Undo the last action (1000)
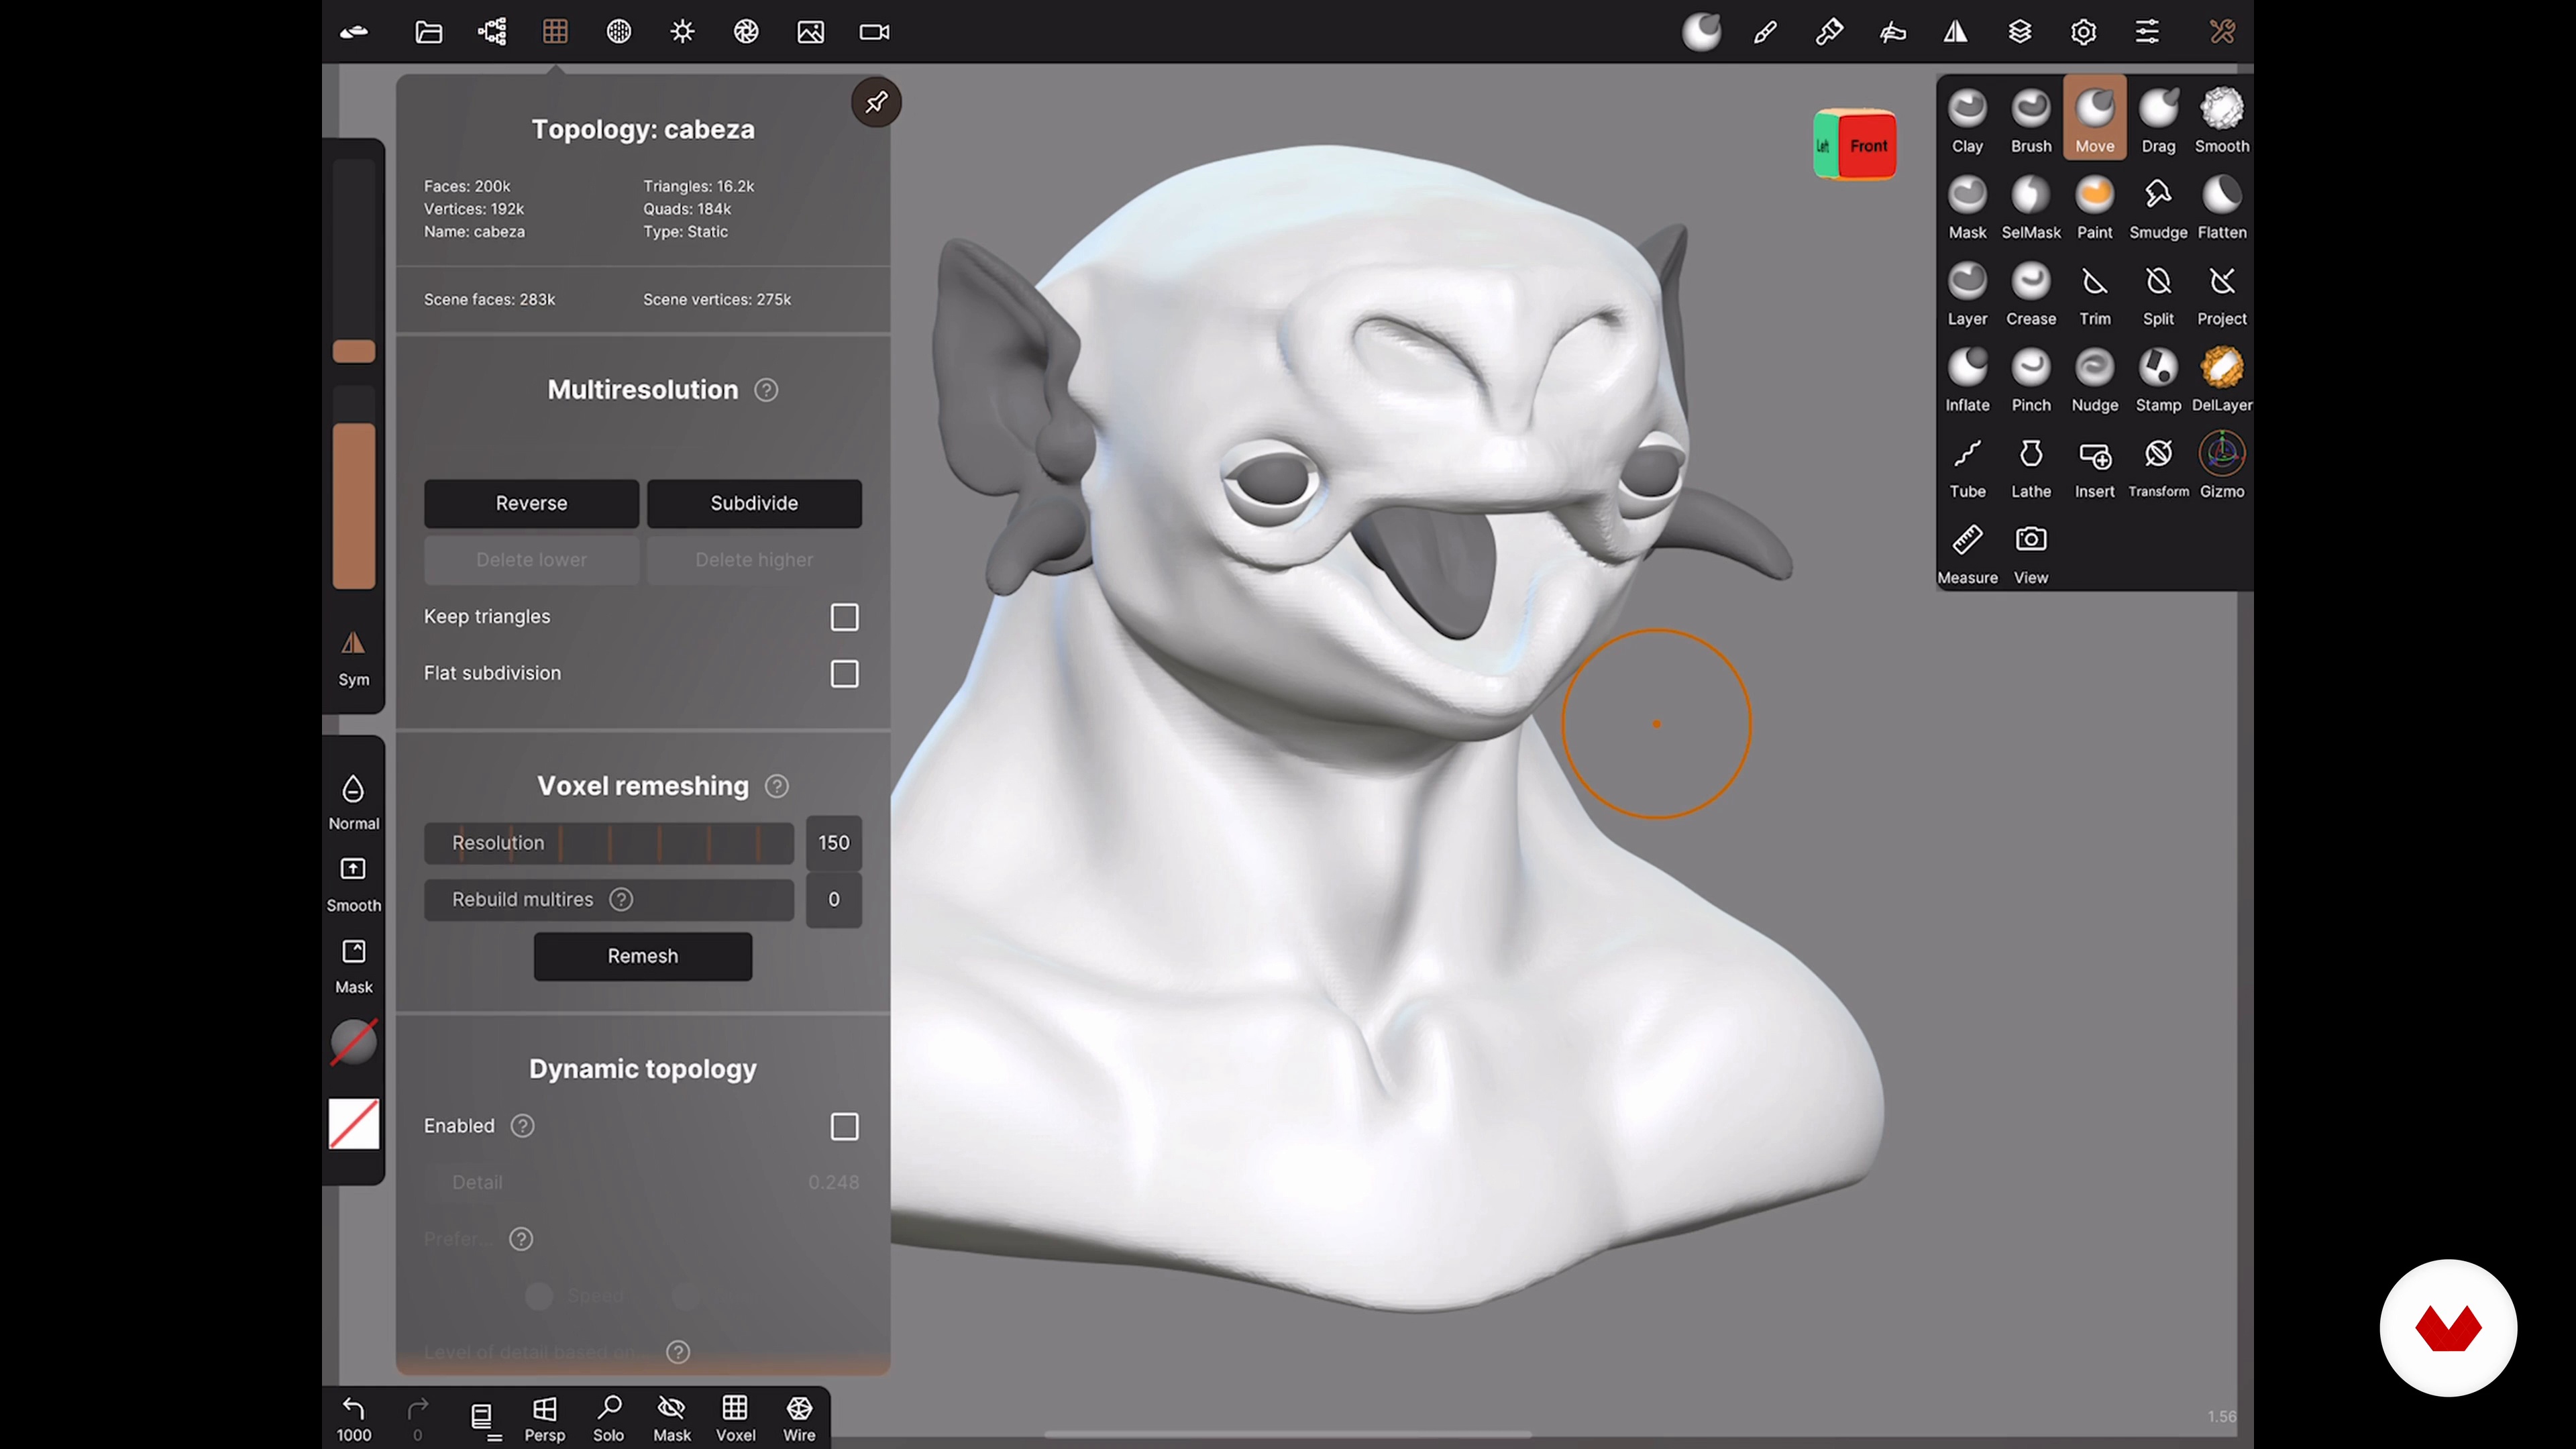 (353, 1418)
